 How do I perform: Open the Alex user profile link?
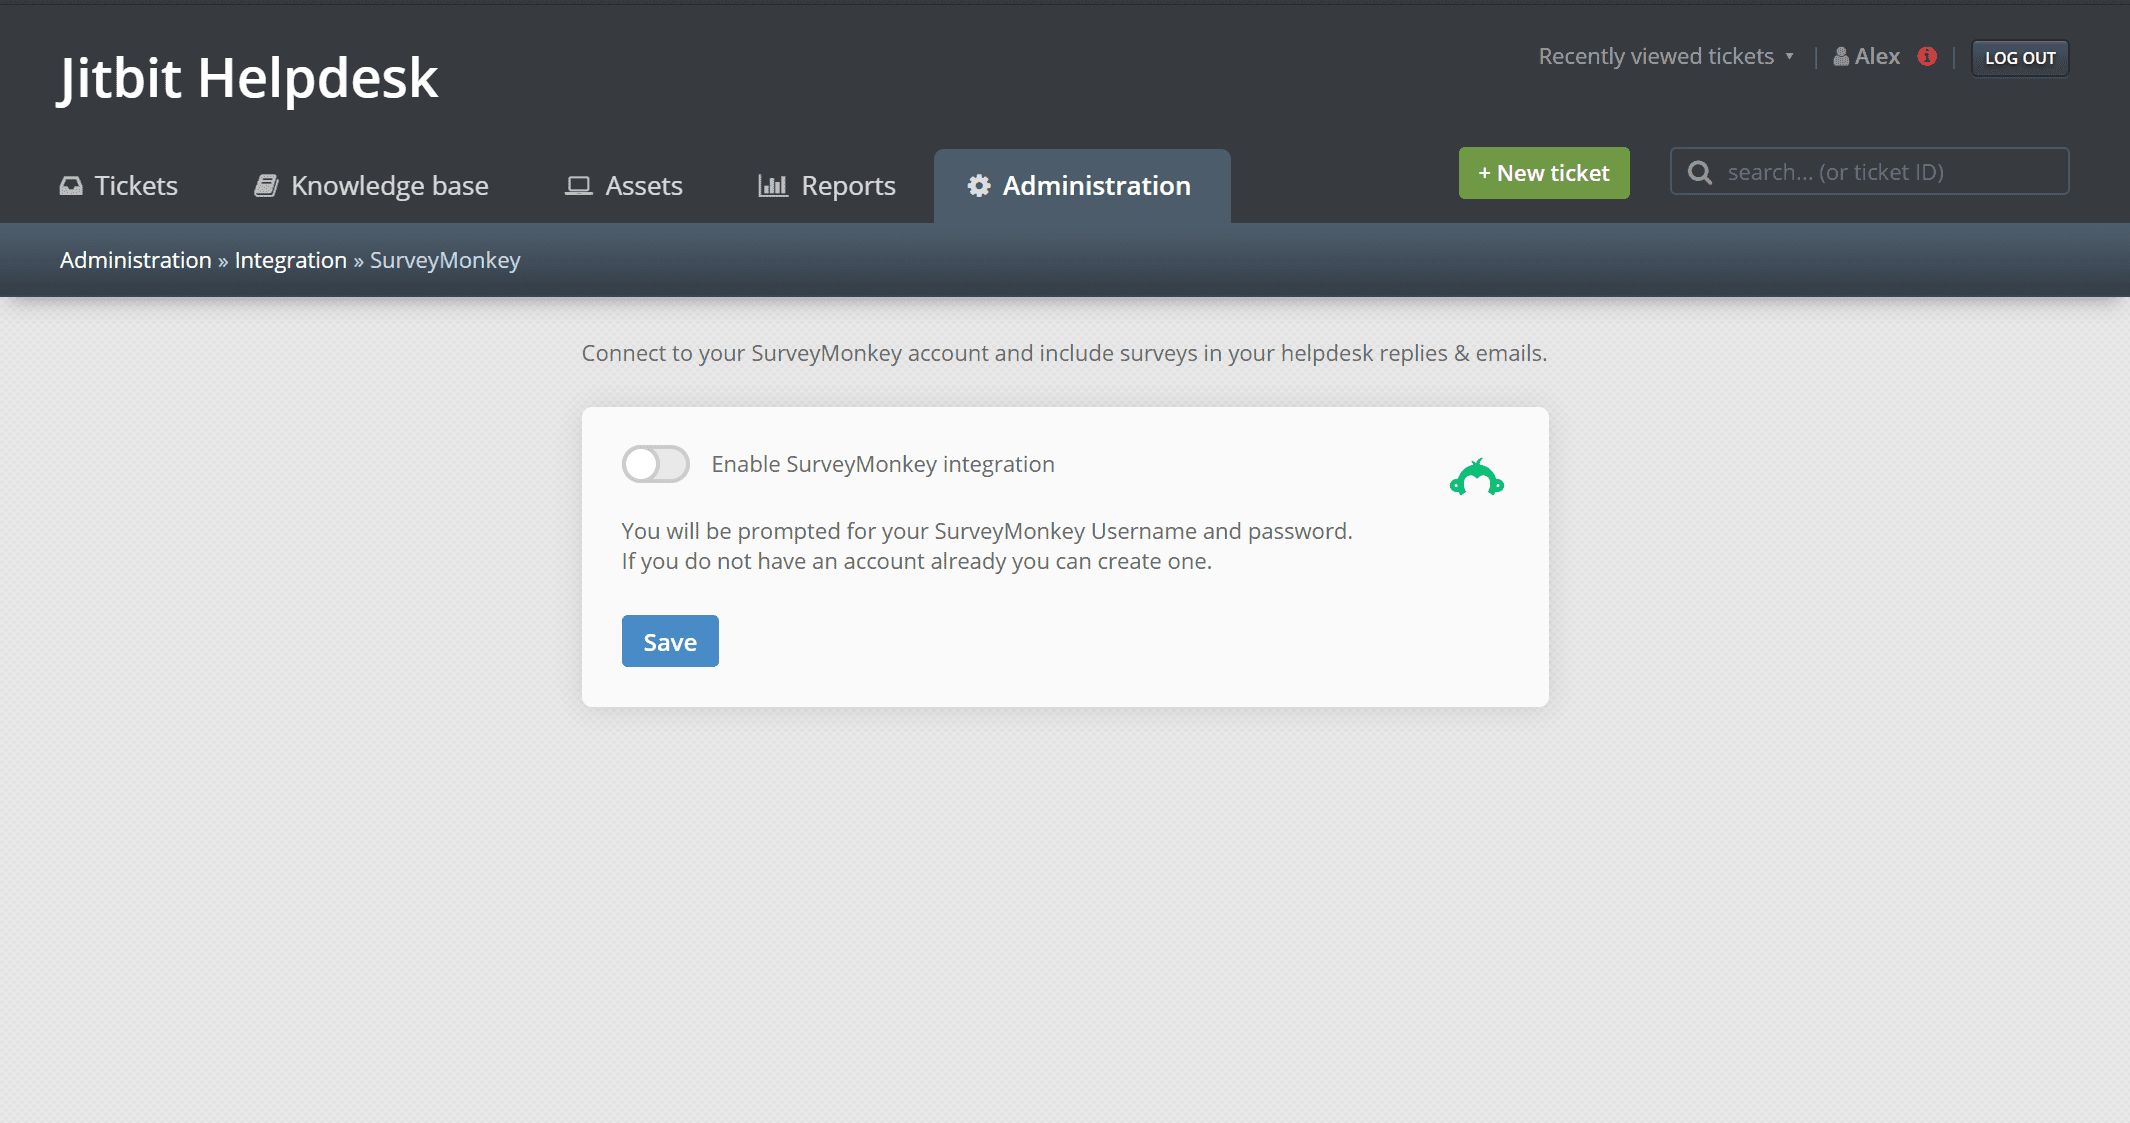pos(1876,57)
